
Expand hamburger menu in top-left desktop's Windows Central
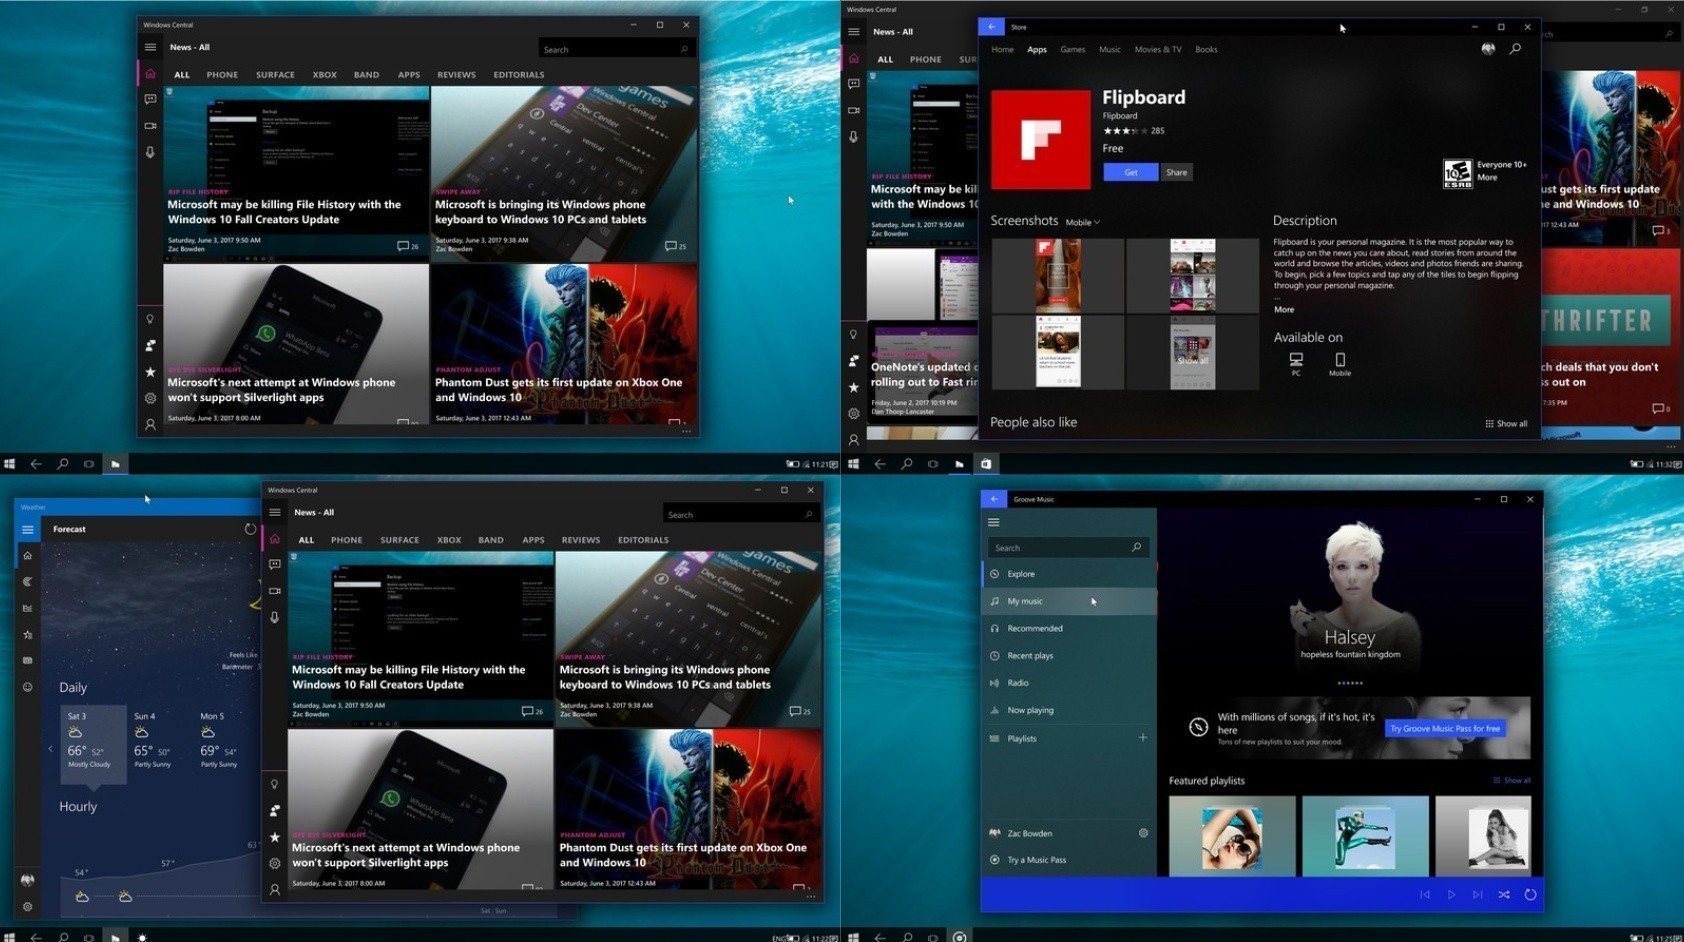pyautogui.click(x=150, y=47)
